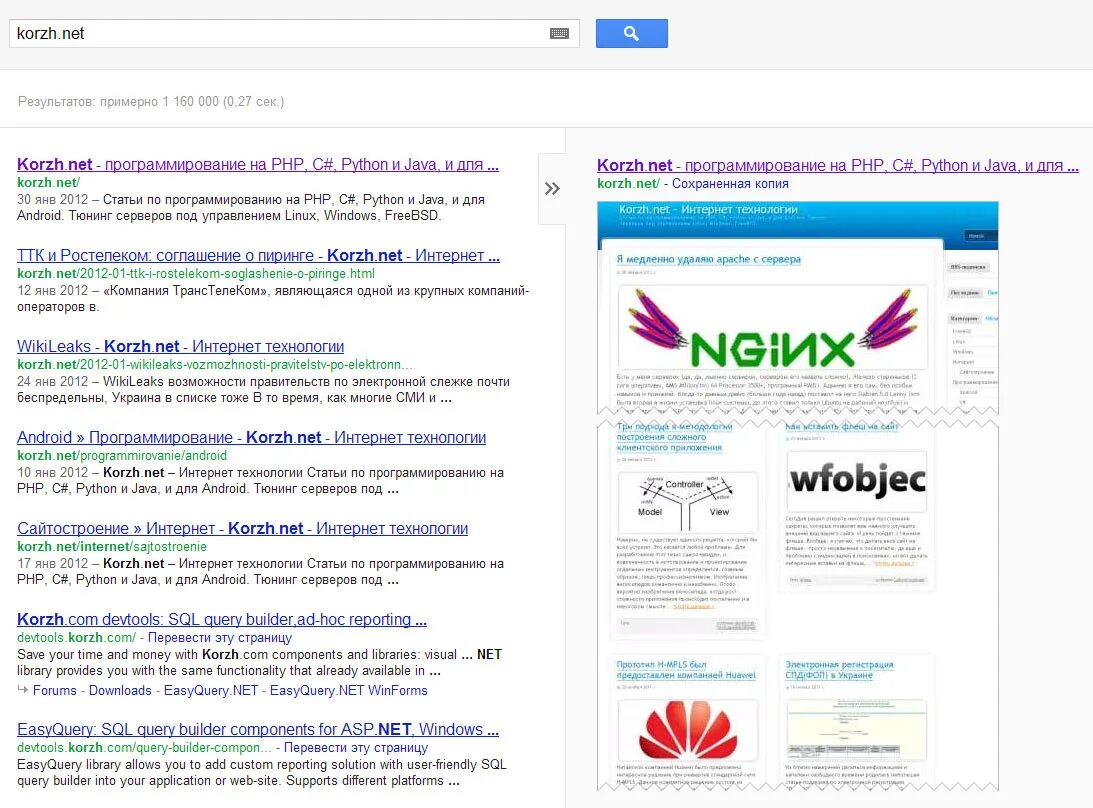This screenshot has height=808, width=1093.
Task: Click 'Перевести эту страницу' beside devtools.korzh.com/
Action: point(220,638)
